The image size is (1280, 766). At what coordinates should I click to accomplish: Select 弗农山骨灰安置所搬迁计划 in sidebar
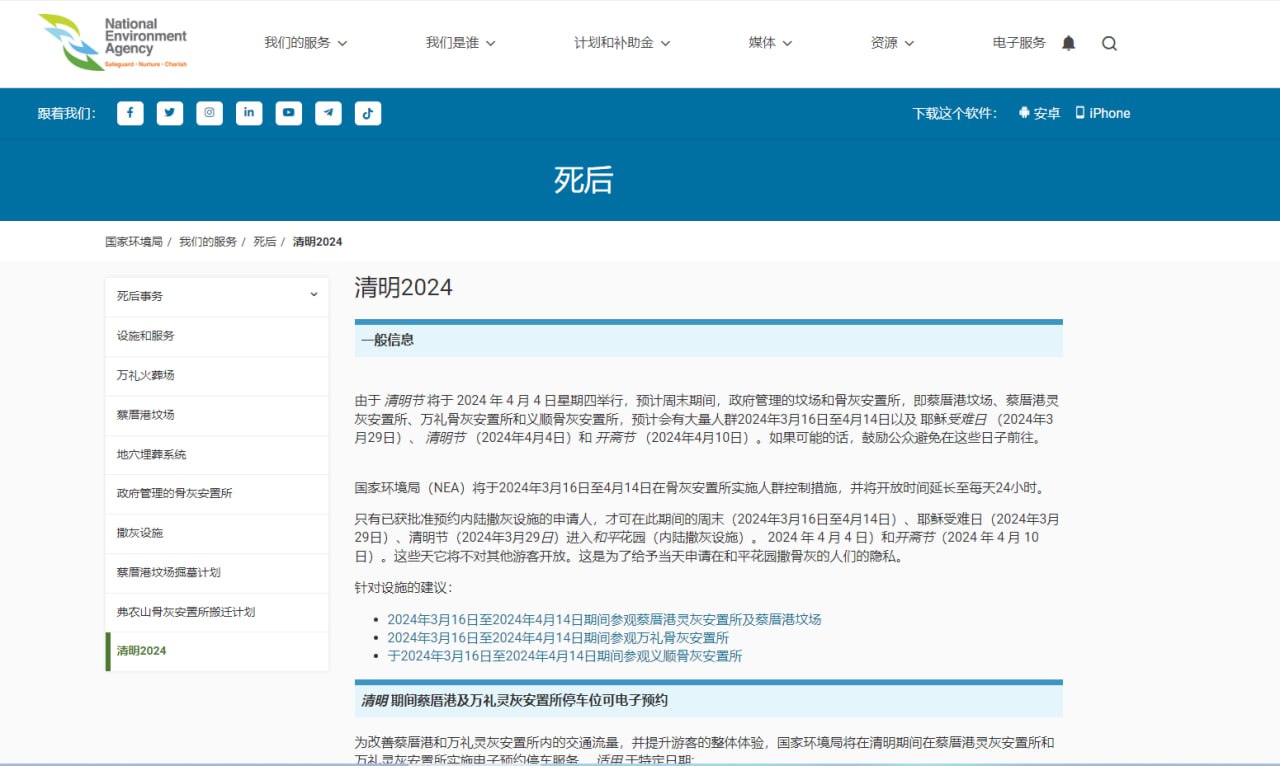tap(217, 611)
